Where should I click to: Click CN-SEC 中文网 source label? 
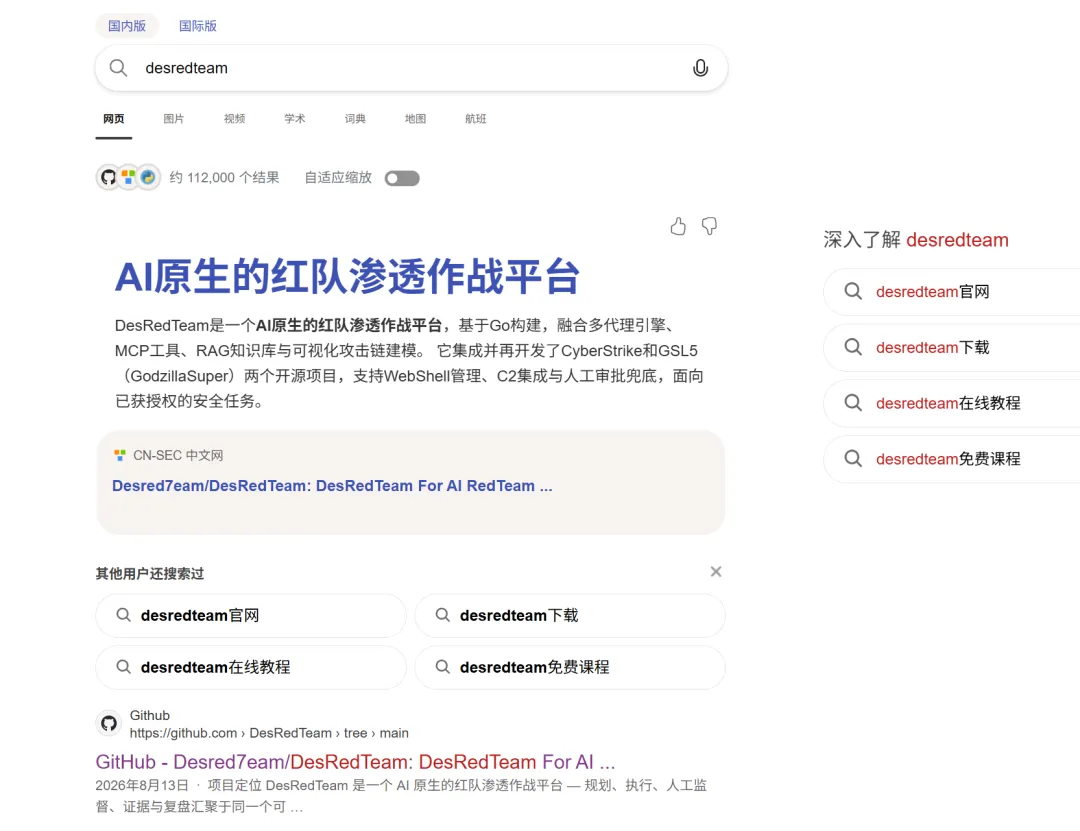178,455
